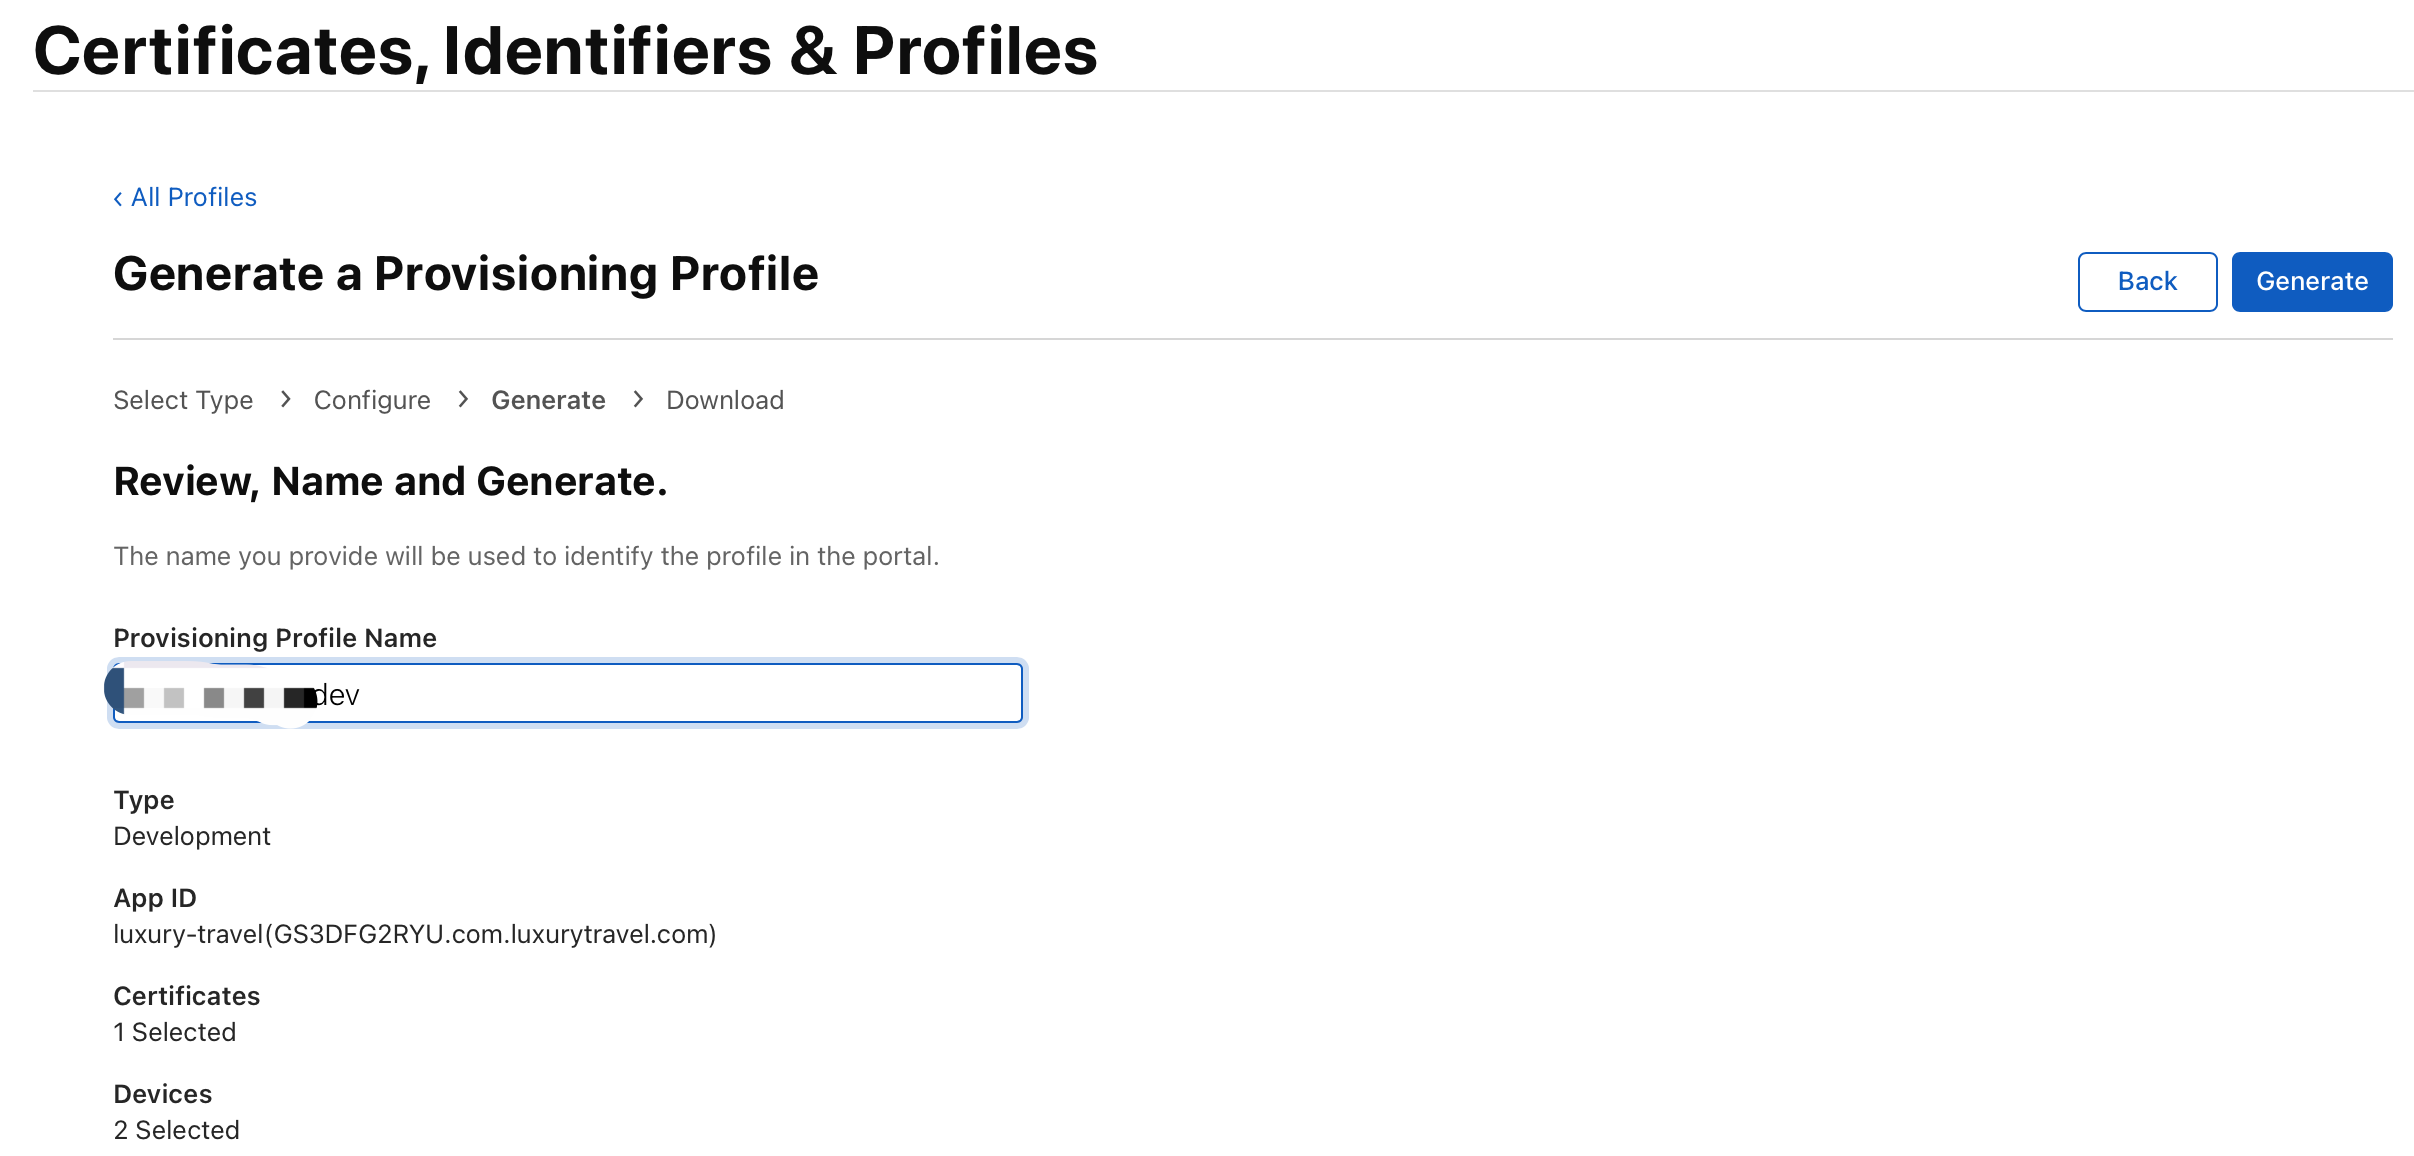The height and width of the screenshot is (1156, 2414).
Task: Click the Generate a Provisioning Profile heading
Action: point(465,274)
